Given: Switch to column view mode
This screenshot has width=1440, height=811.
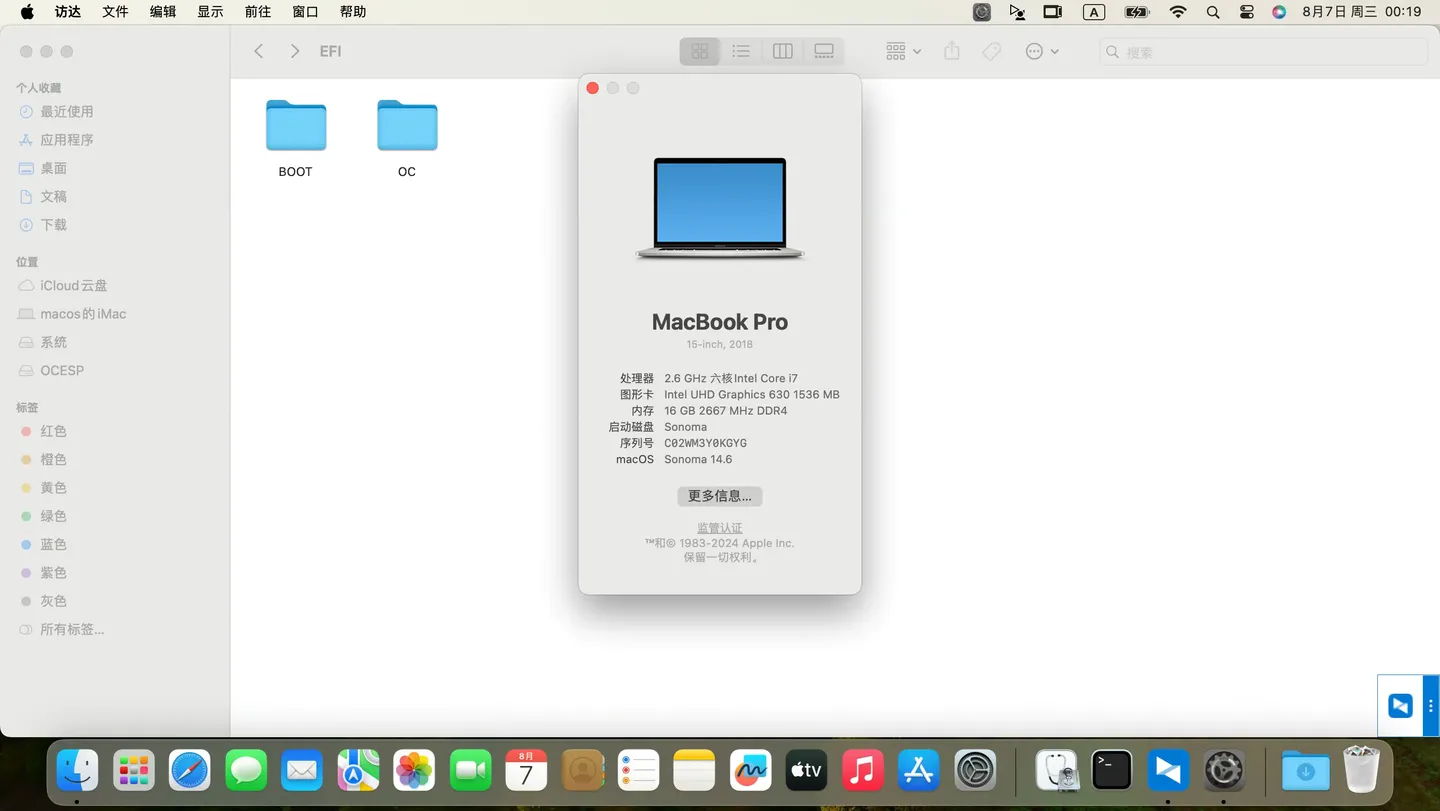Looking at the screenshot, I should 783,51.
